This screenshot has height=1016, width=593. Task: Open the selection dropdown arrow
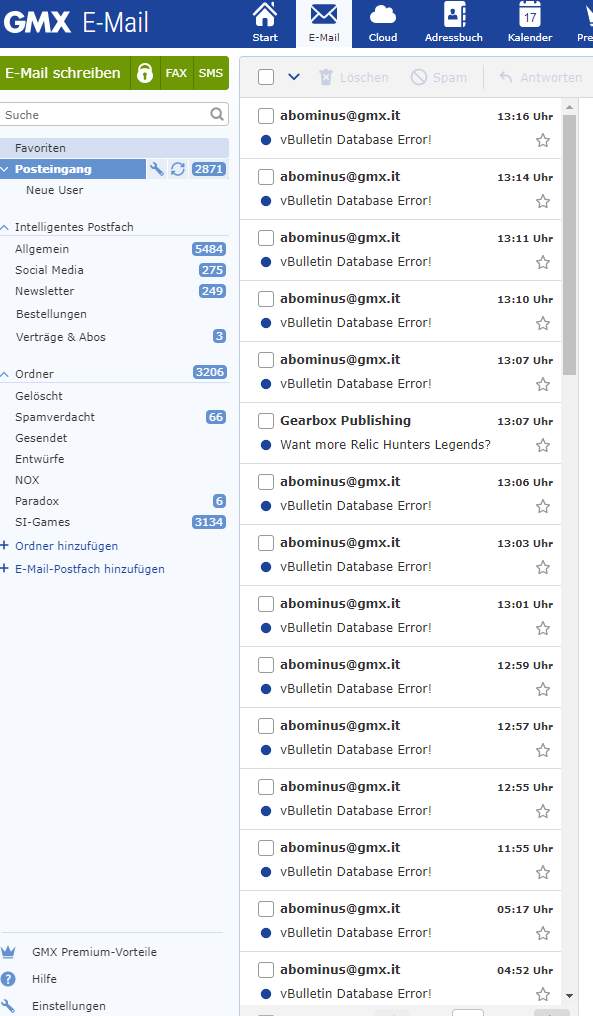point(294,77)
